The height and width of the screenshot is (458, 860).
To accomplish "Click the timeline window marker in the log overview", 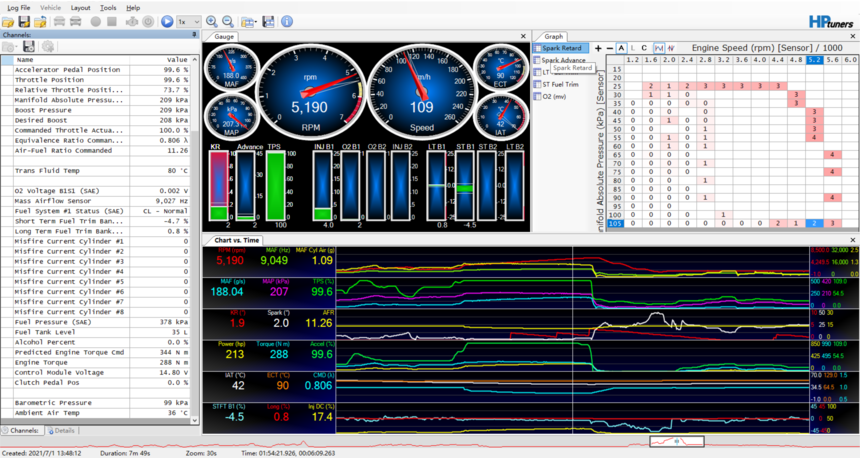I will pyautogui.click(x=677, y=441).
